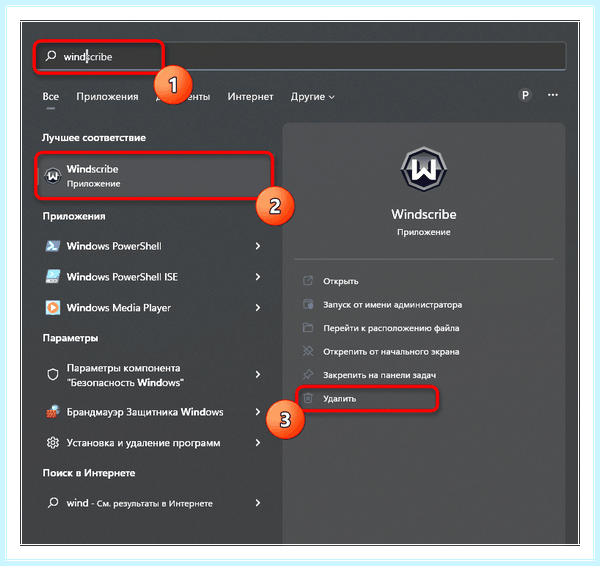Click the Параметры section heading

[70, 338]
